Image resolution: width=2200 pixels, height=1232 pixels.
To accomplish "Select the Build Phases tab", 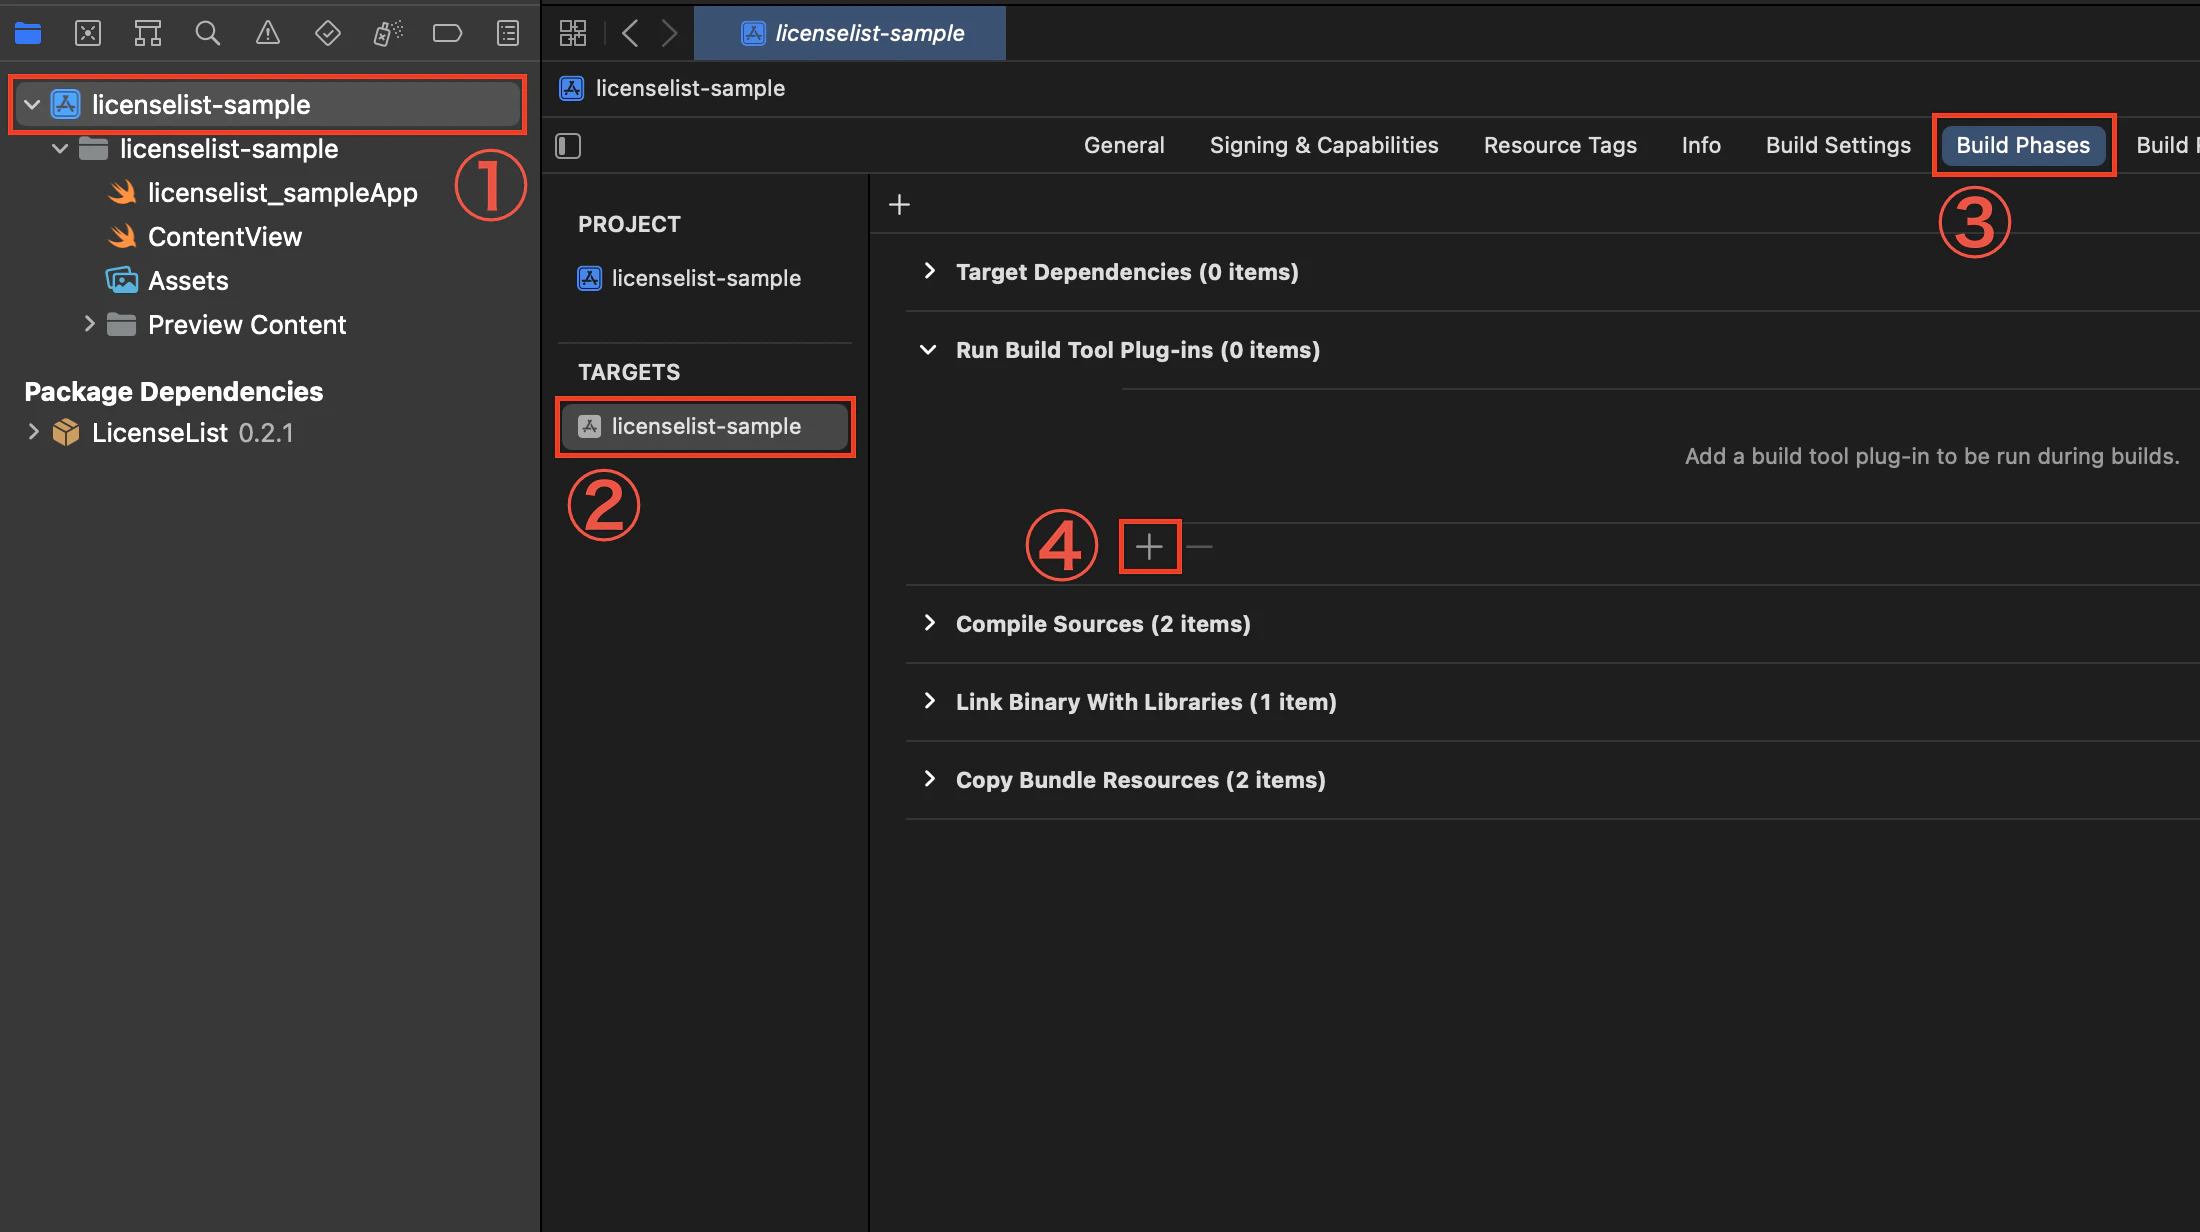I will 2023,145.
